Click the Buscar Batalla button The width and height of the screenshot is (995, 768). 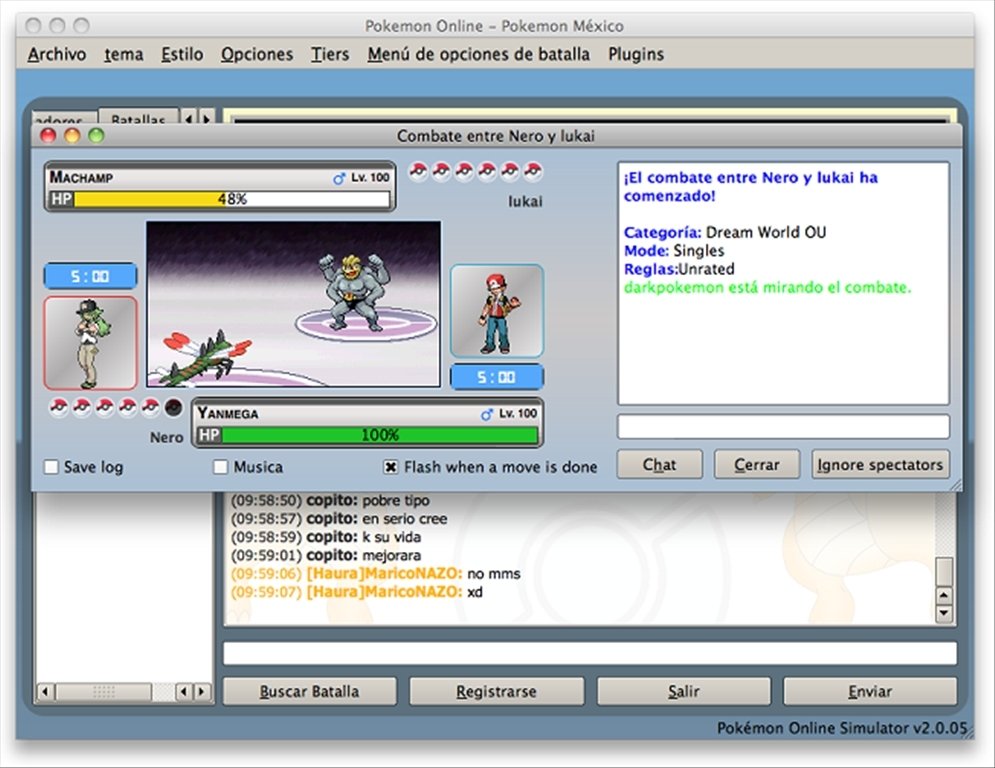(x=309, y=691)
